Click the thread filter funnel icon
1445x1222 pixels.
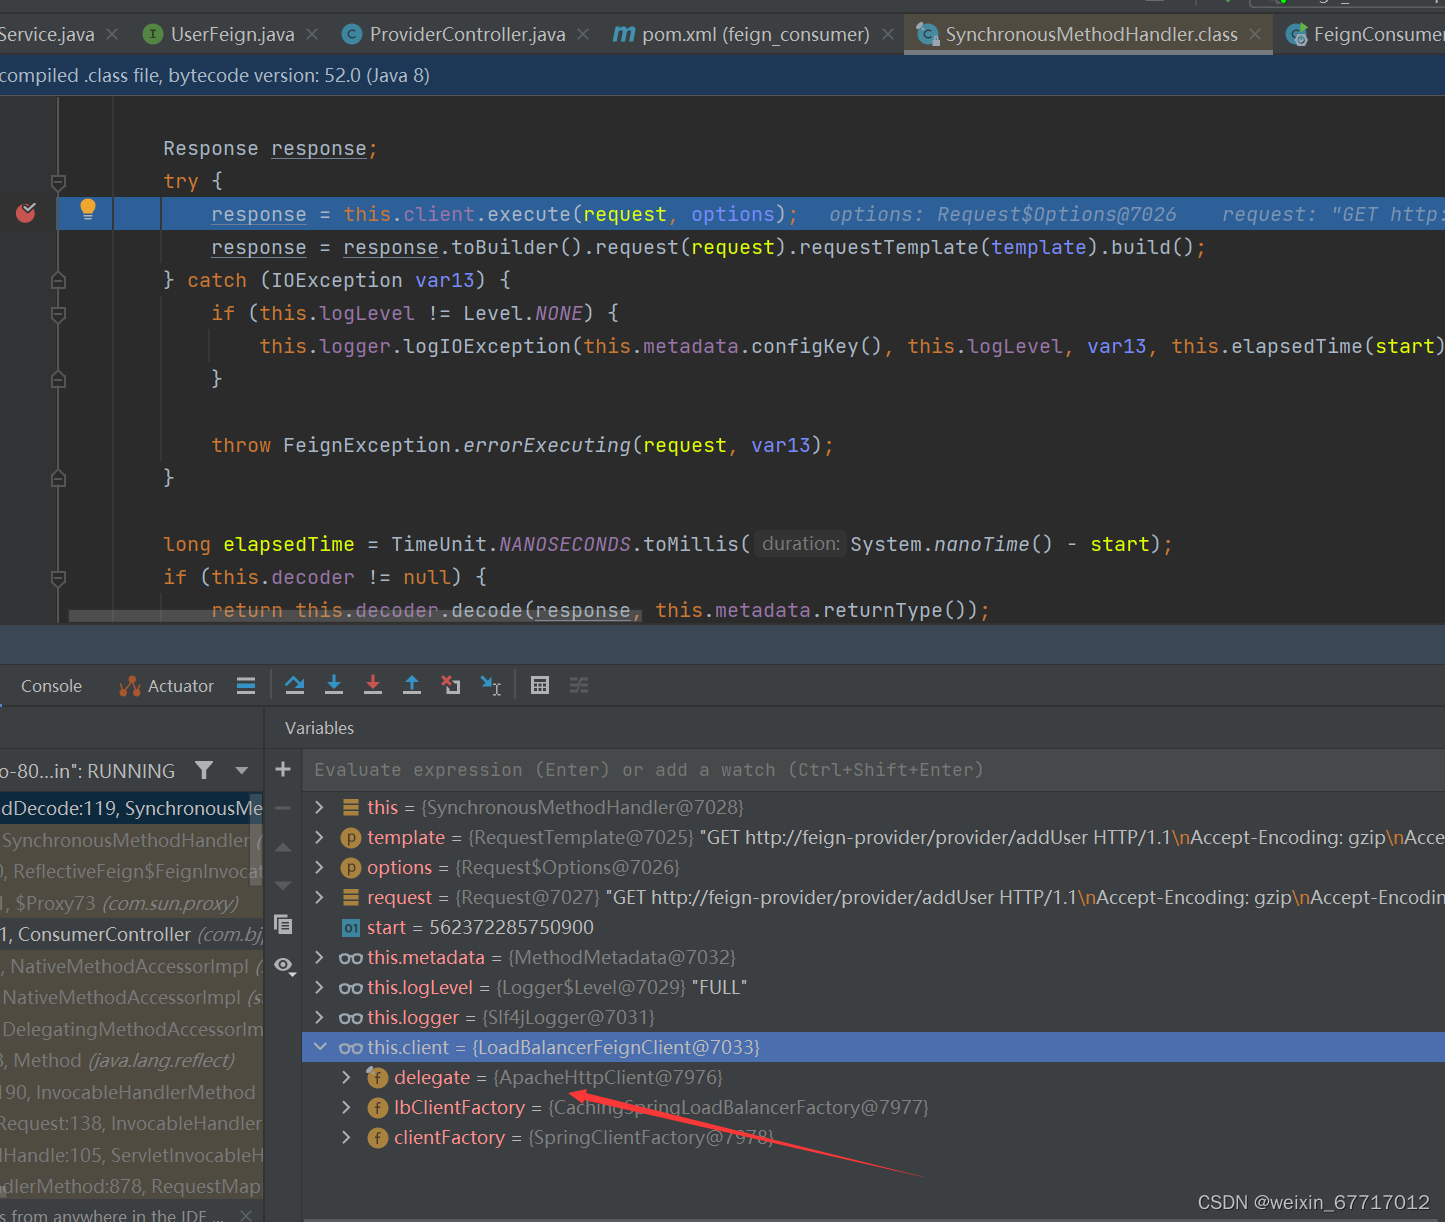[x=204, y=770]
